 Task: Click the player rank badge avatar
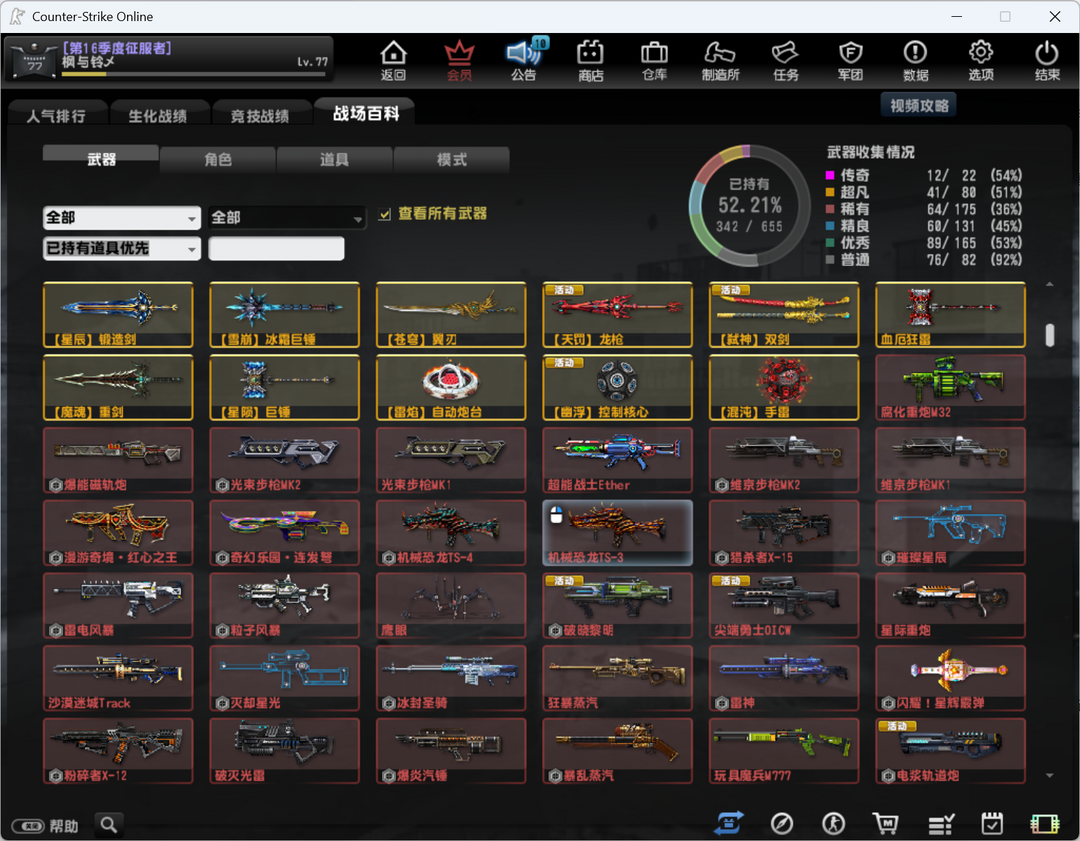pyautogui.click(x=34, y=60)
